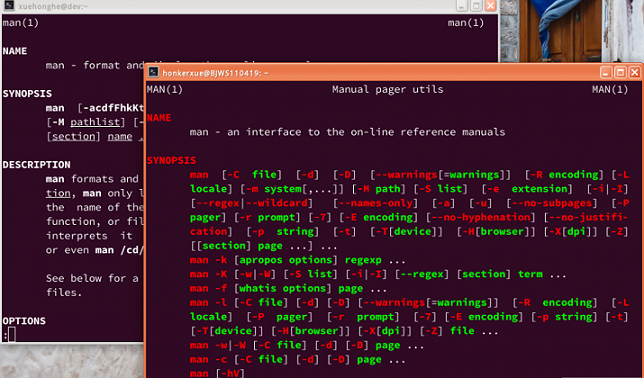Click the terminal icon in xuehonghe window title

click(9, 6)
